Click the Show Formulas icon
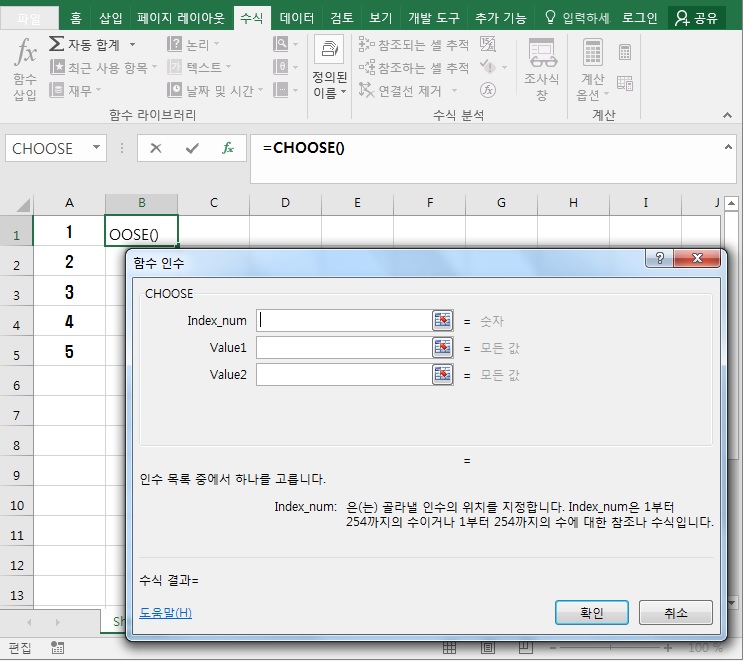Viewport: 743px width, 661px height. point(488,45)
